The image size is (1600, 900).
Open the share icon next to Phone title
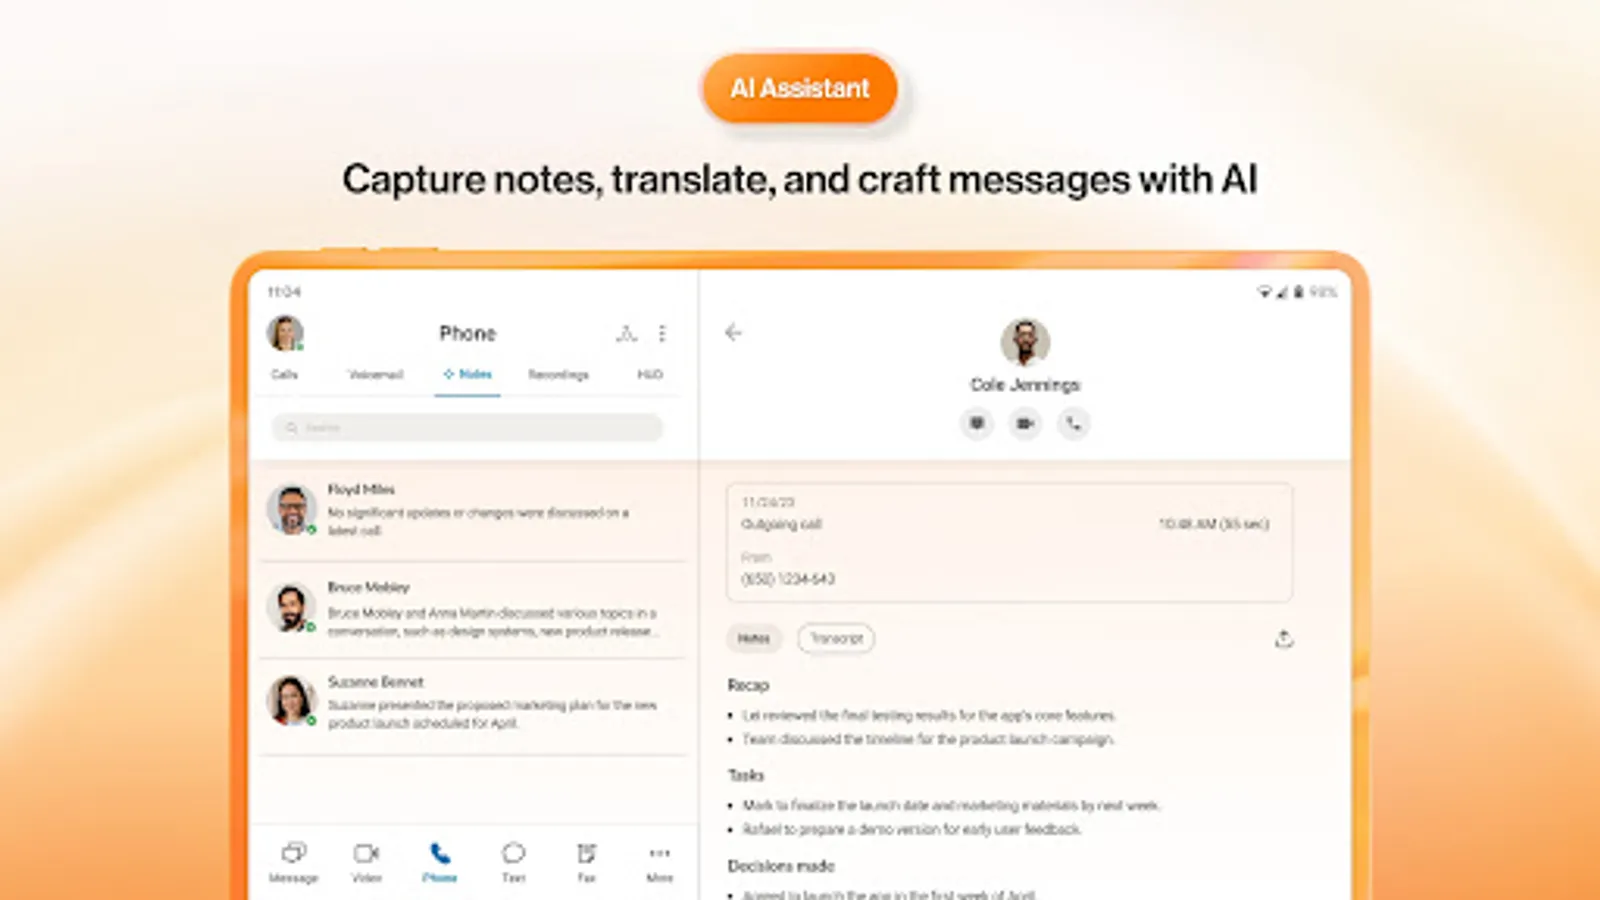point(626,333)
